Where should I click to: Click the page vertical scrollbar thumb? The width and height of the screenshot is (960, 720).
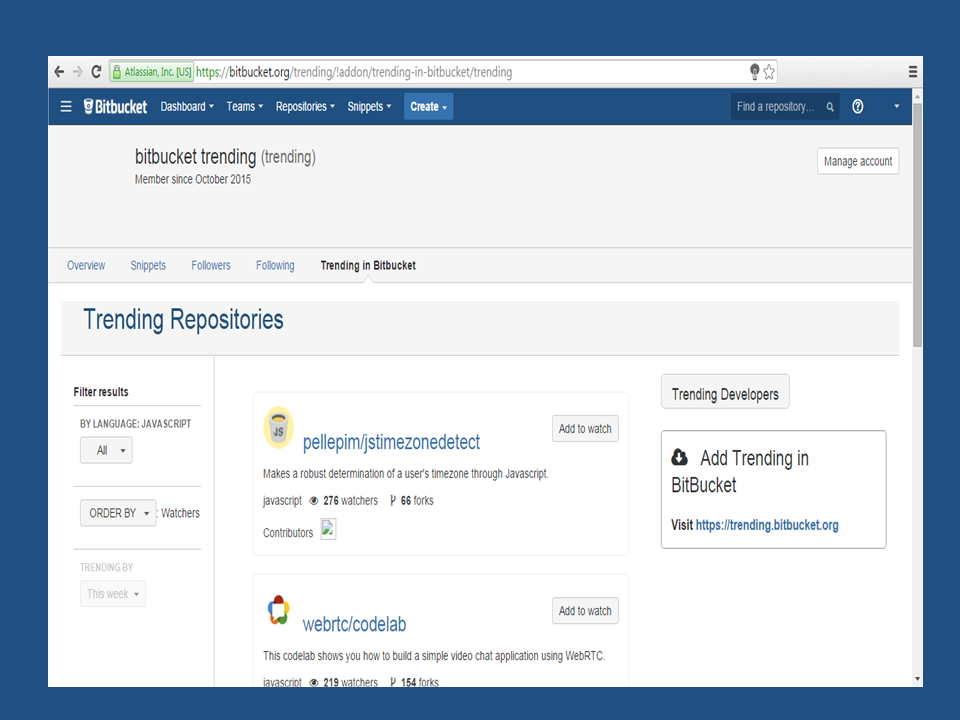click(917, 225)
